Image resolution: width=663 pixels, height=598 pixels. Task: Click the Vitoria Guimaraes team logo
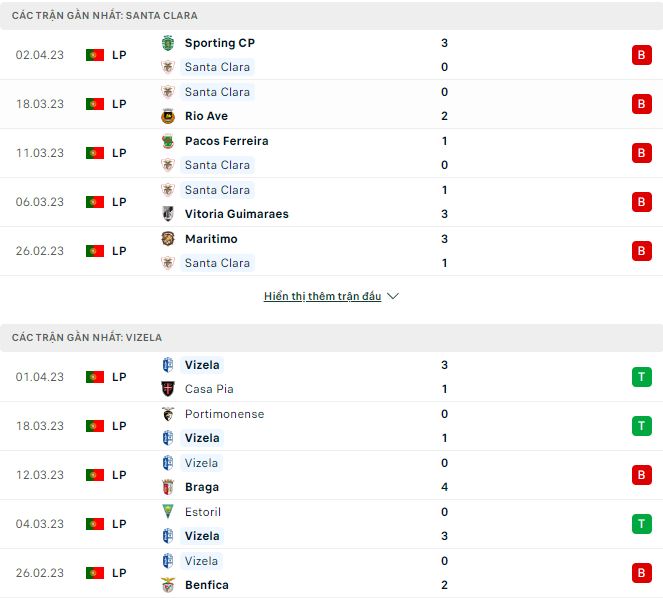click(167, 214)
